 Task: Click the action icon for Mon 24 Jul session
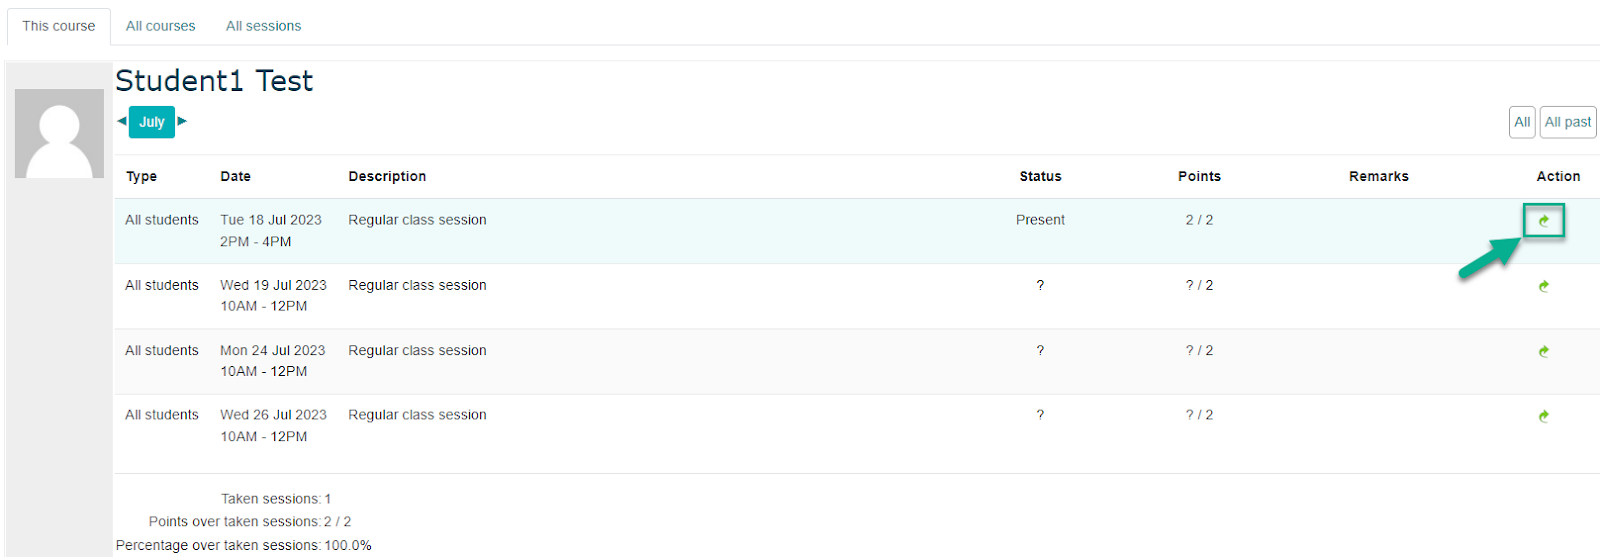(x=1544, y=351)
